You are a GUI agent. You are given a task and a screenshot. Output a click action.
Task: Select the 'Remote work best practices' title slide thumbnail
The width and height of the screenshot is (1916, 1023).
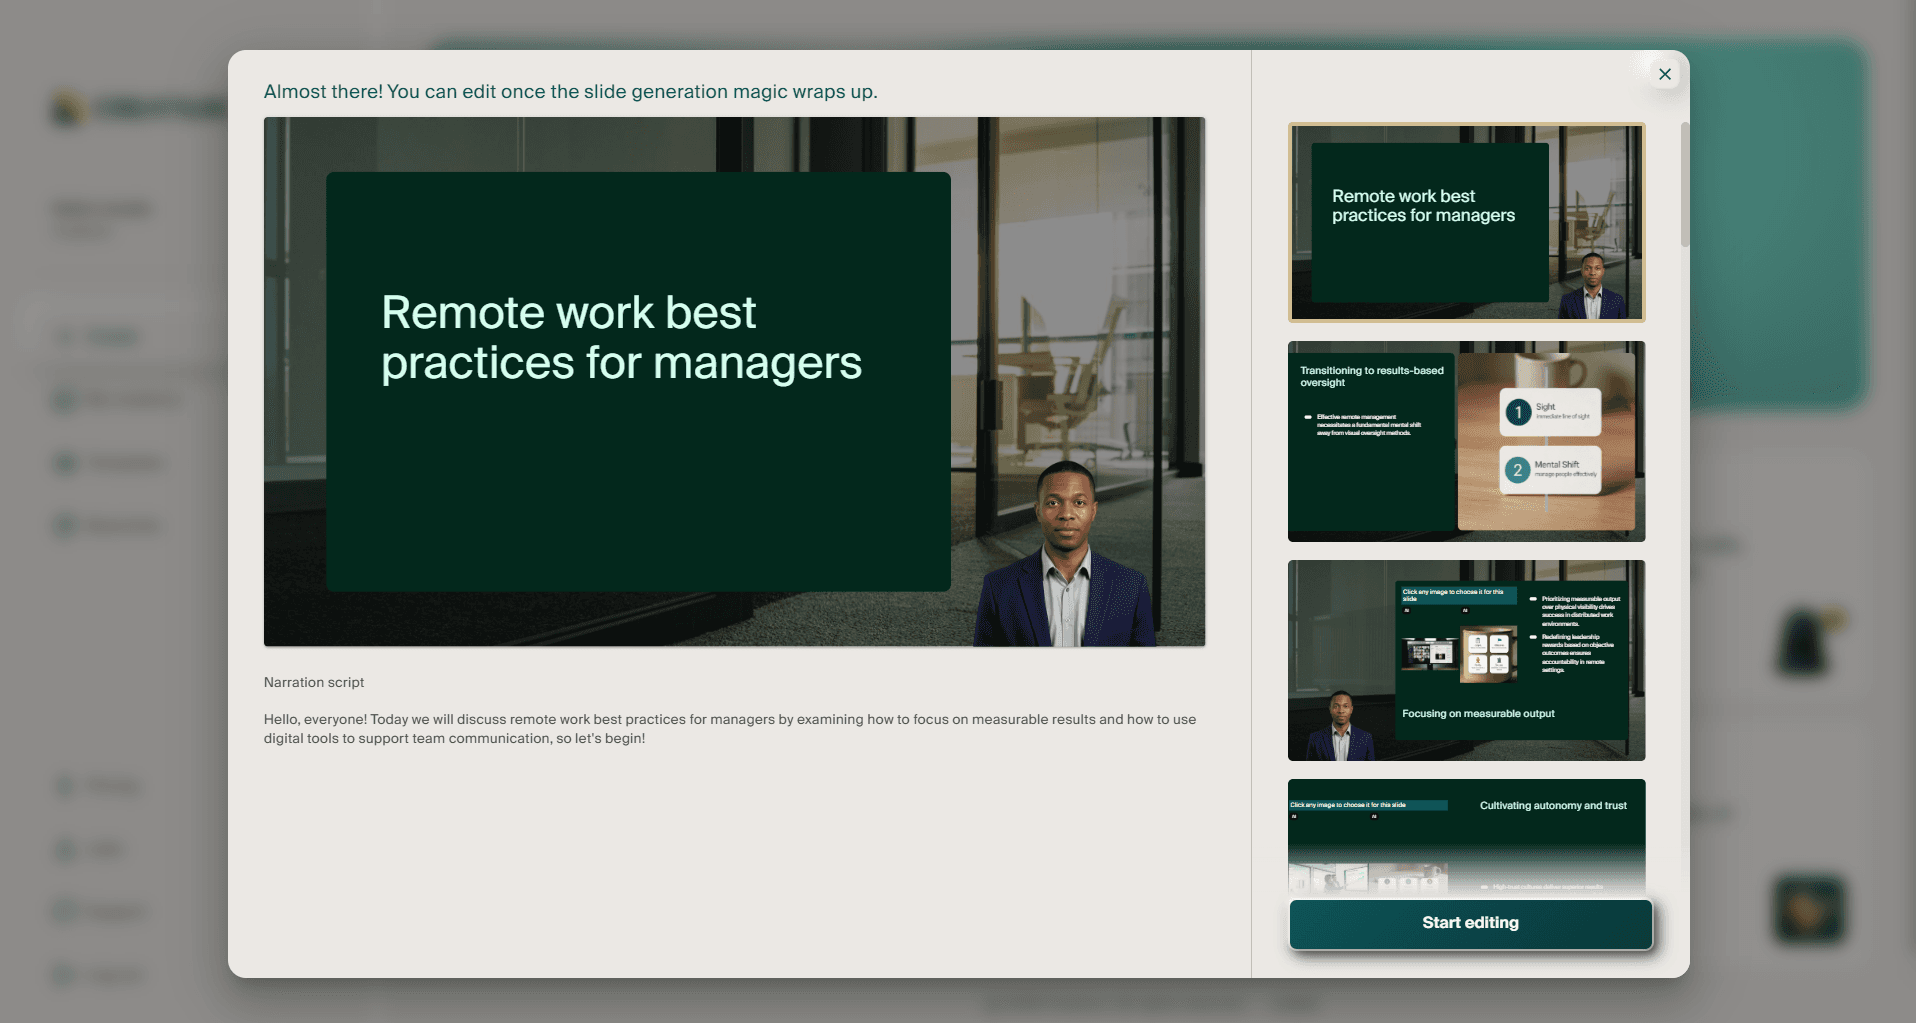pyautogui.click(x=1466, y=222)
